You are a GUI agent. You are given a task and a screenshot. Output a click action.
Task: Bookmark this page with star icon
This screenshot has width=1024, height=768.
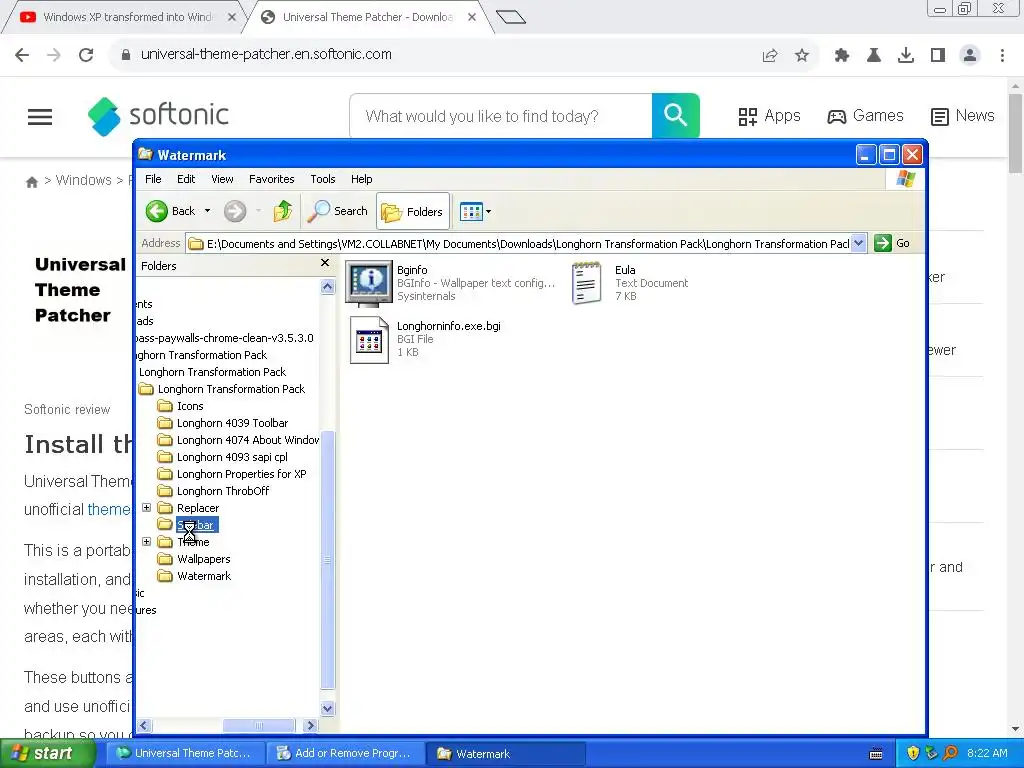tap(802, 56)
